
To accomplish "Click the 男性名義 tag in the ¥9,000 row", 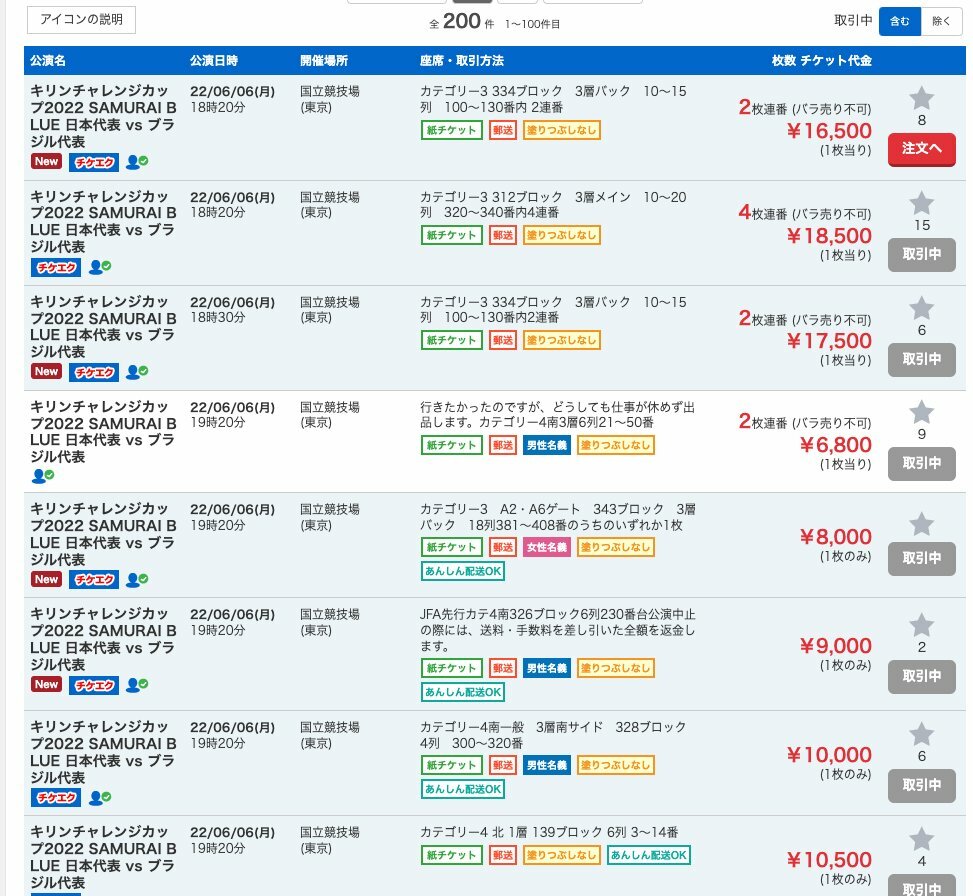I will [546, 668].
